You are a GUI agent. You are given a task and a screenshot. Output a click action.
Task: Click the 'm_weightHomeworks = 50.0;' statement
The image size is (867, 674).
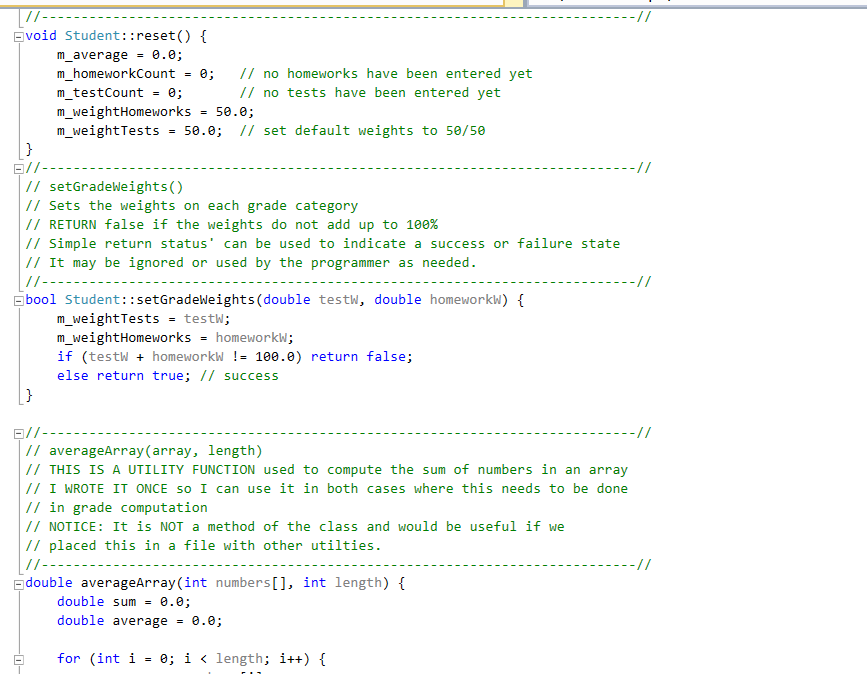coord(155,112)
